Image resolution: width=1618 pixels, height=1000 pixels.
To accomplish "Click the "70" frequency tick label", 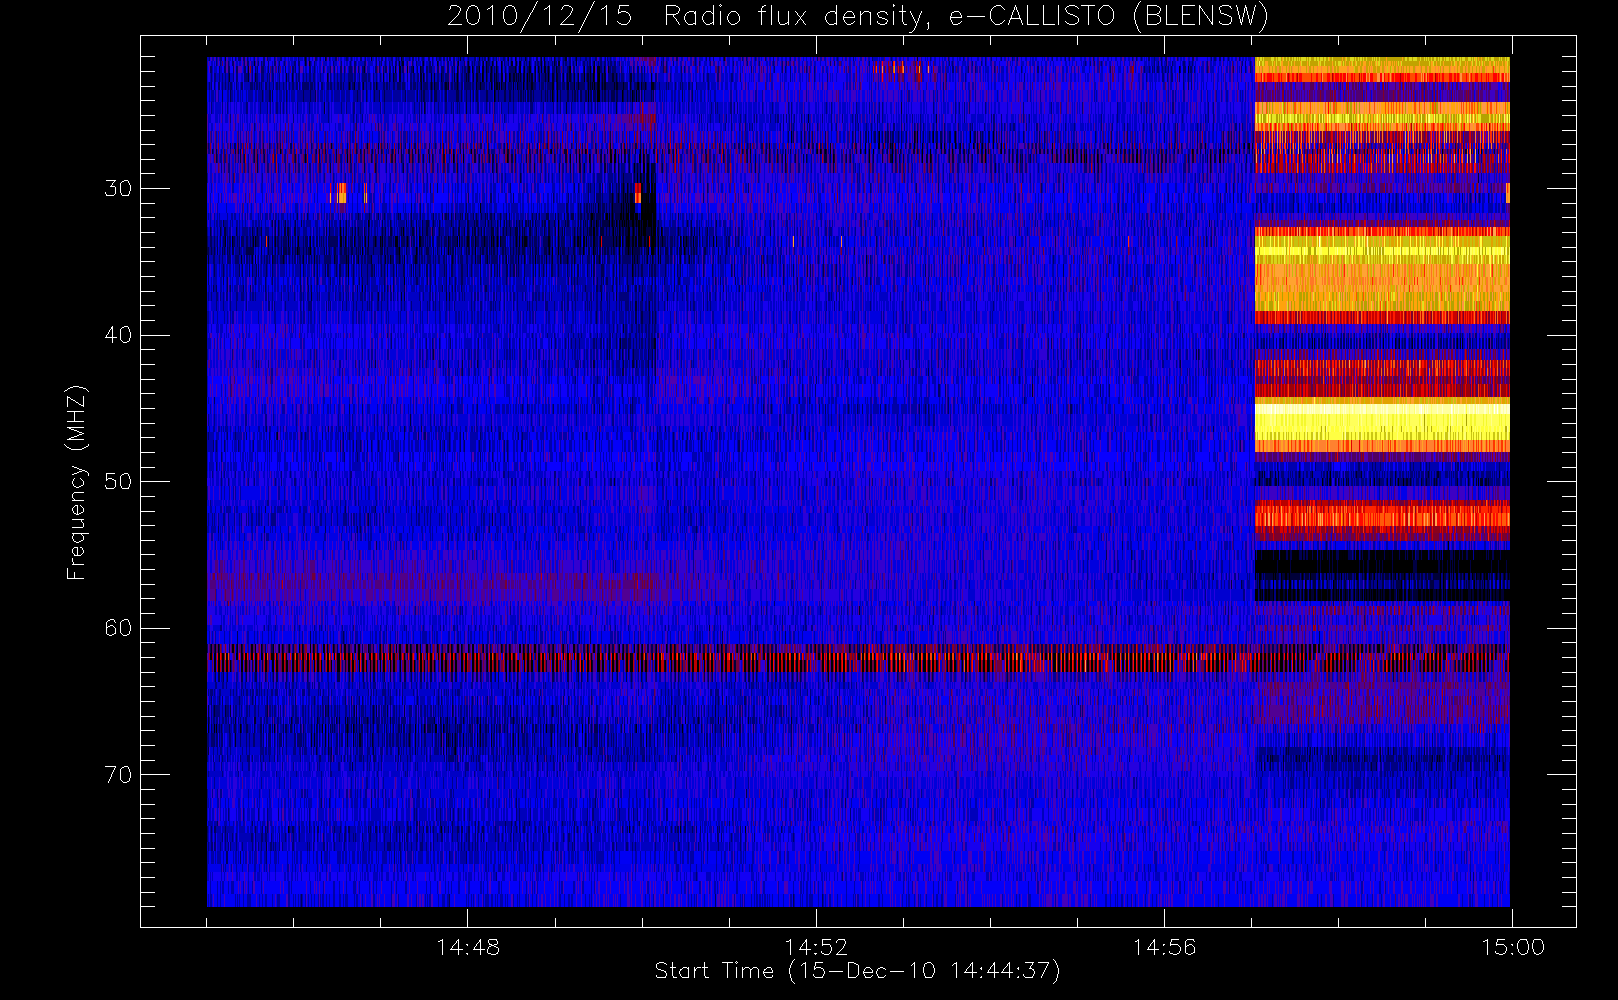I will 118,775.
